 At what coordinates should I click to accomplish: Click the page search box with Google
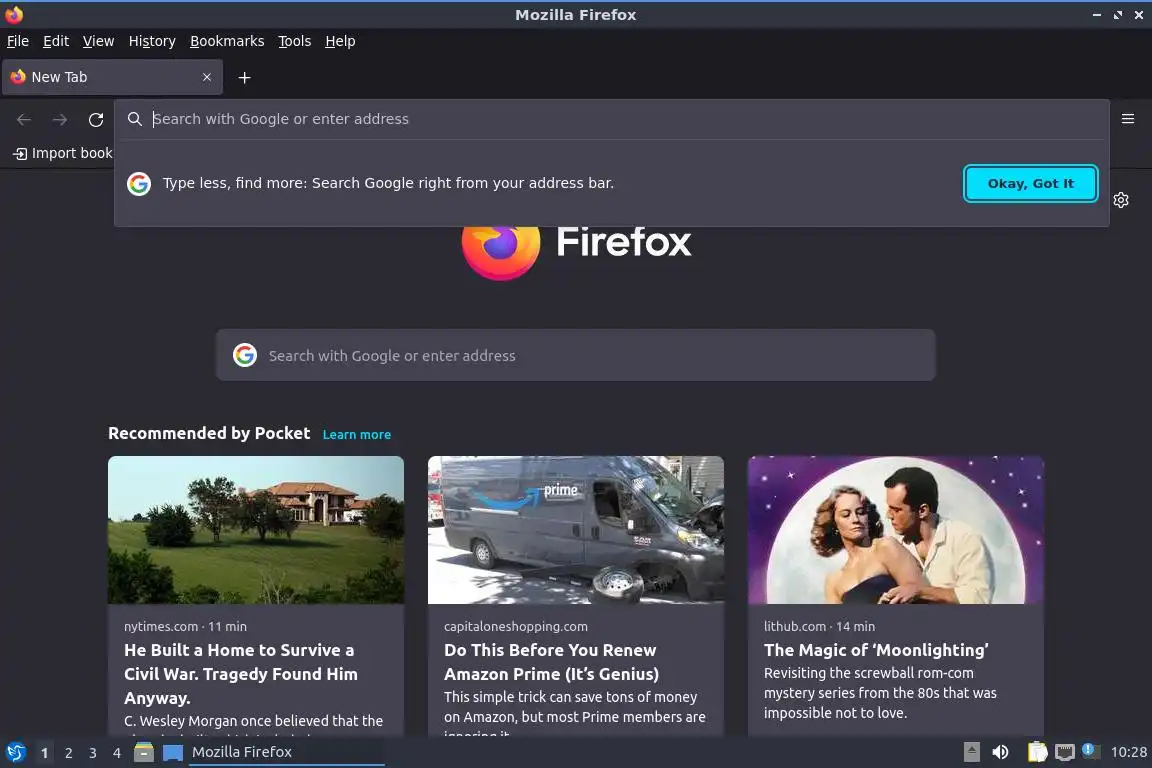575,356
